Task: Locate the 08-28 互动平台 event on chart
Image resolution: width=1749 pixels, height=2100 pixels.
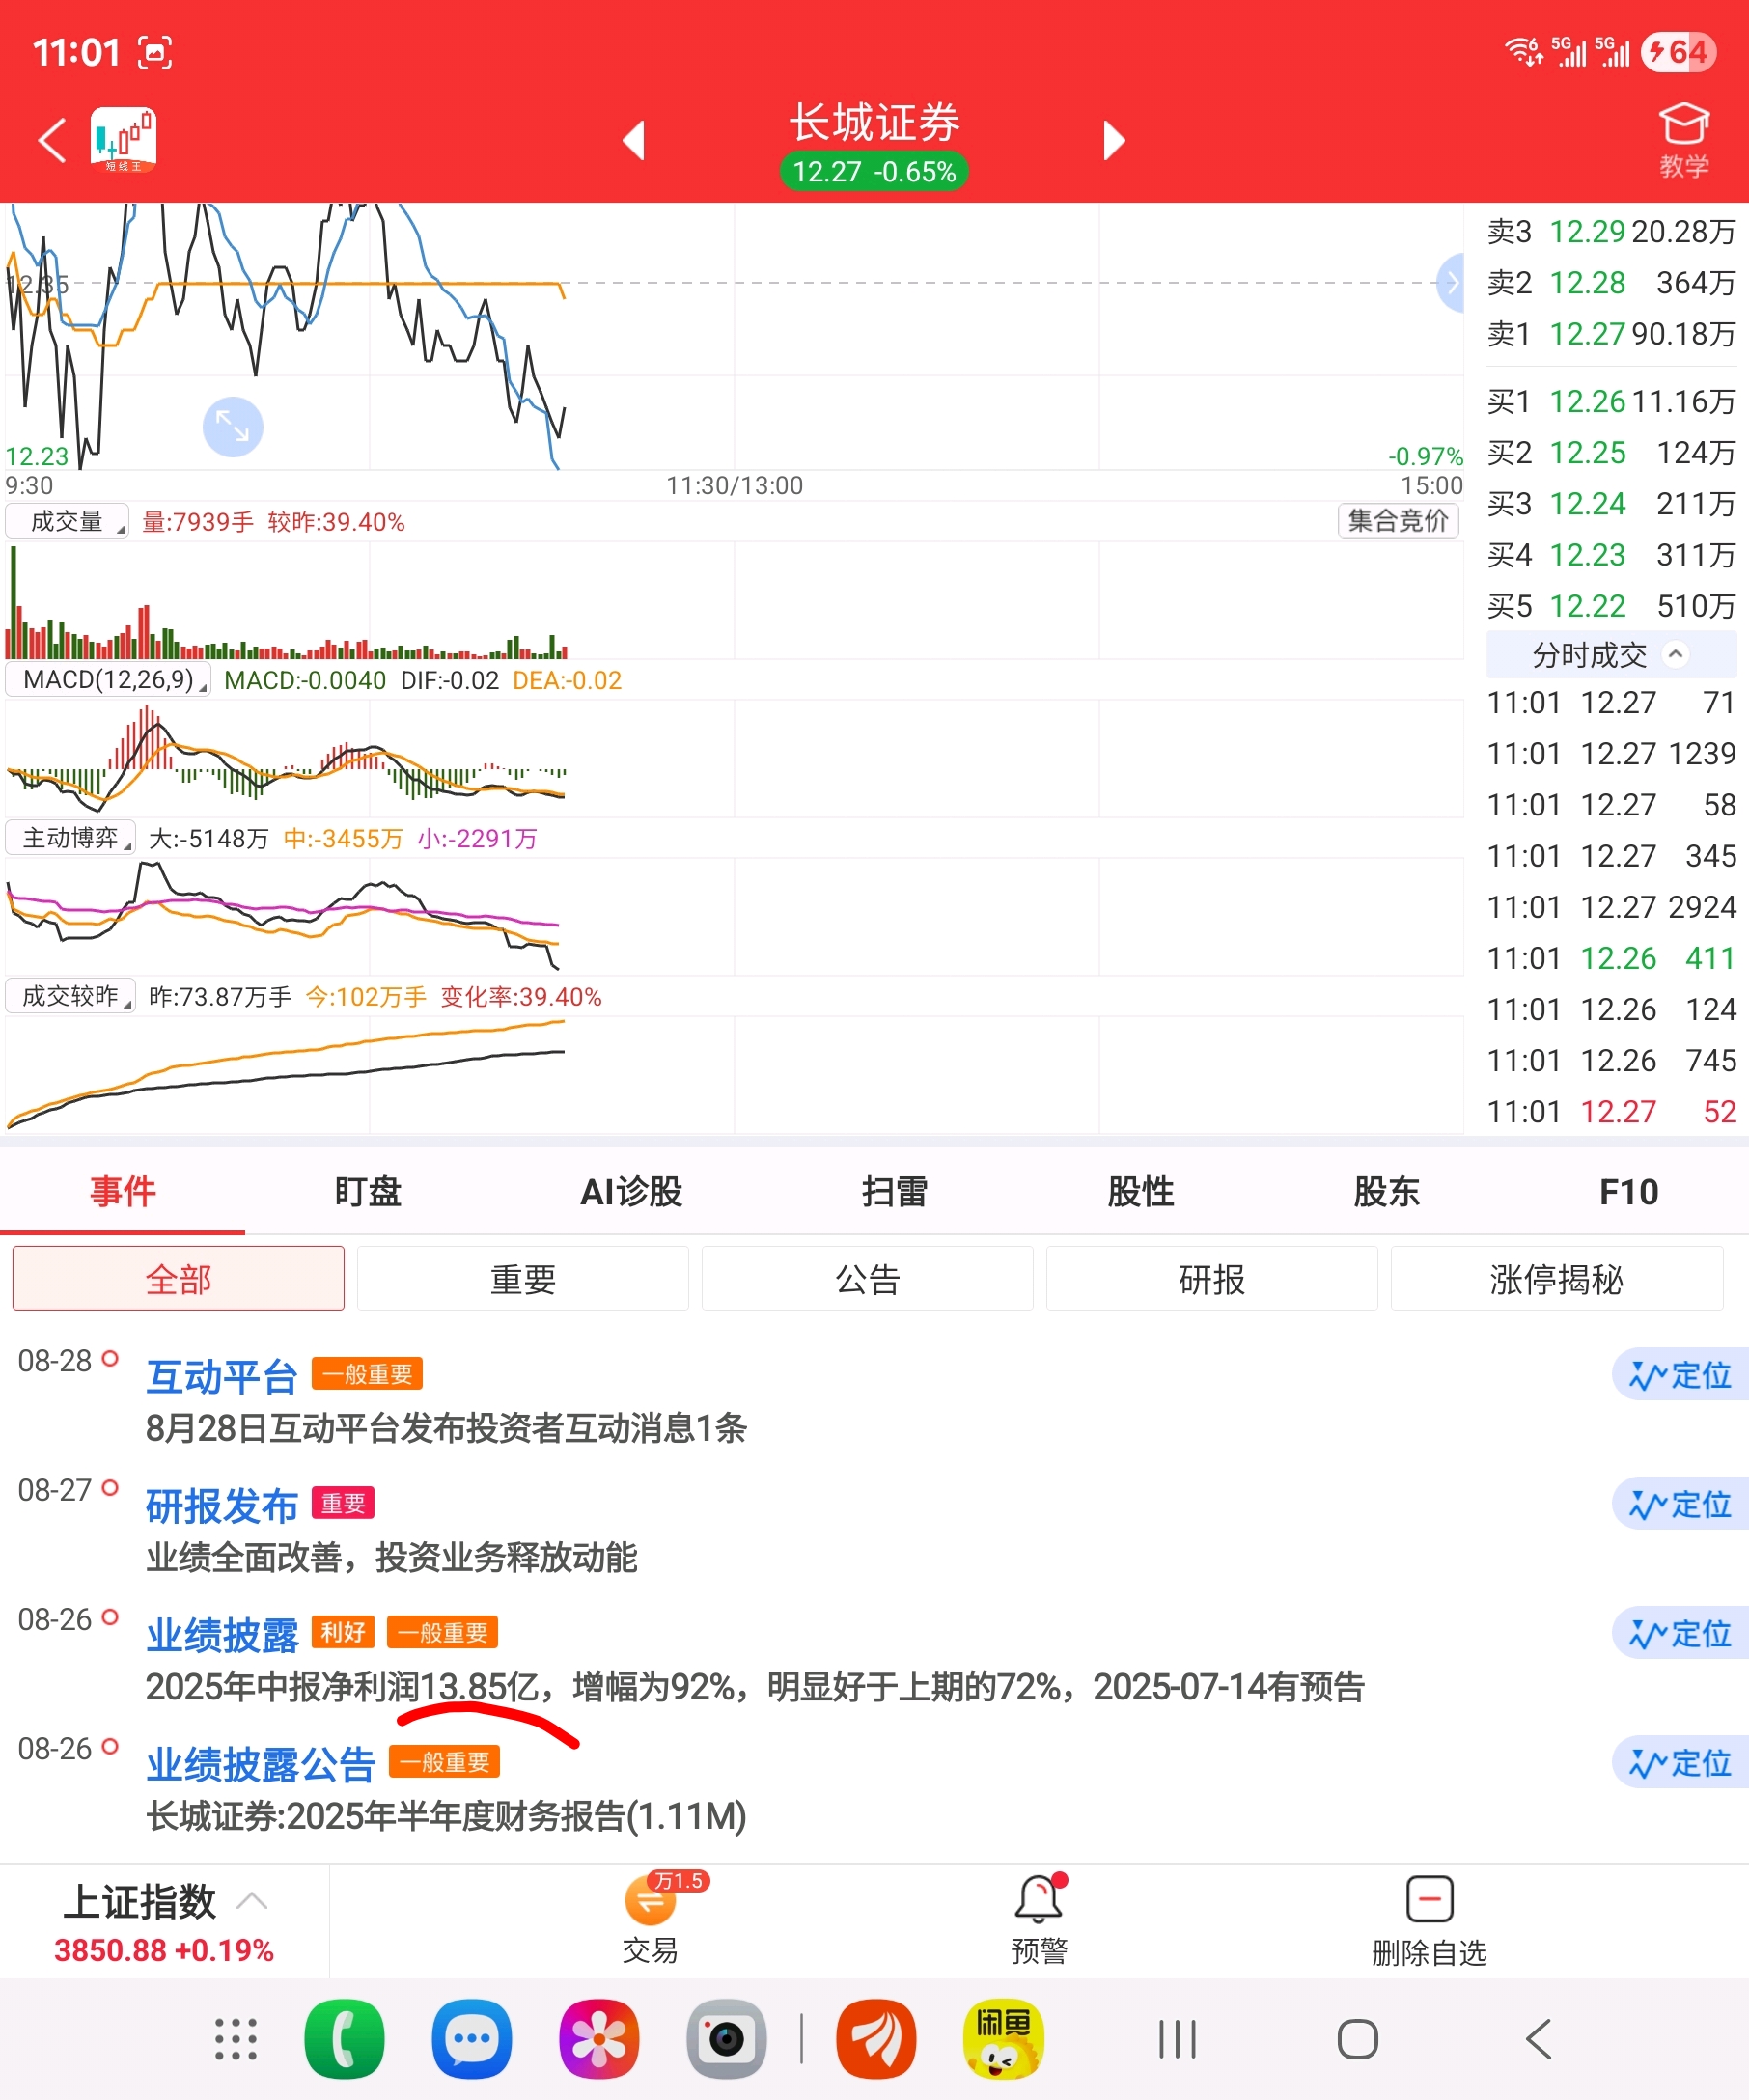Action: [x=1680, y=1375]
